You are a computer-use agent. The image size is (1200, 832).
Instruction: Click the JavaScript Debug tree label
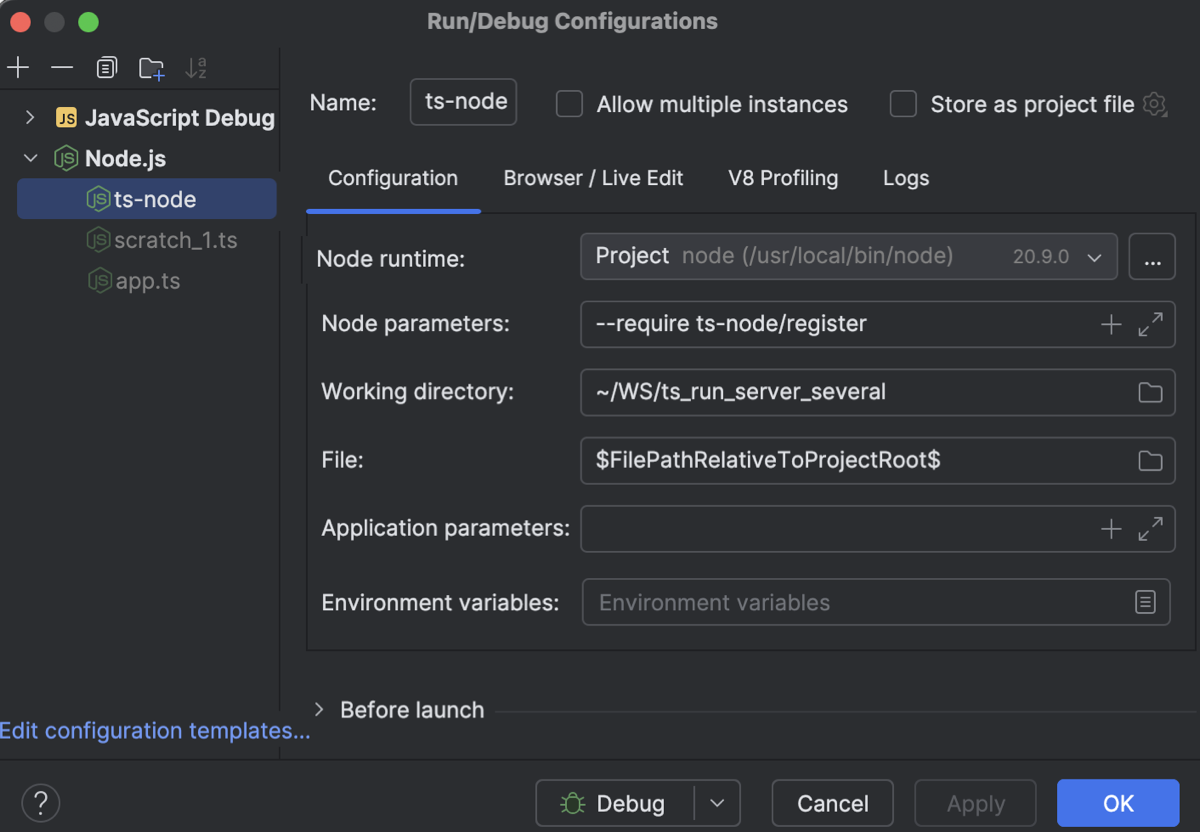(180, 118)
